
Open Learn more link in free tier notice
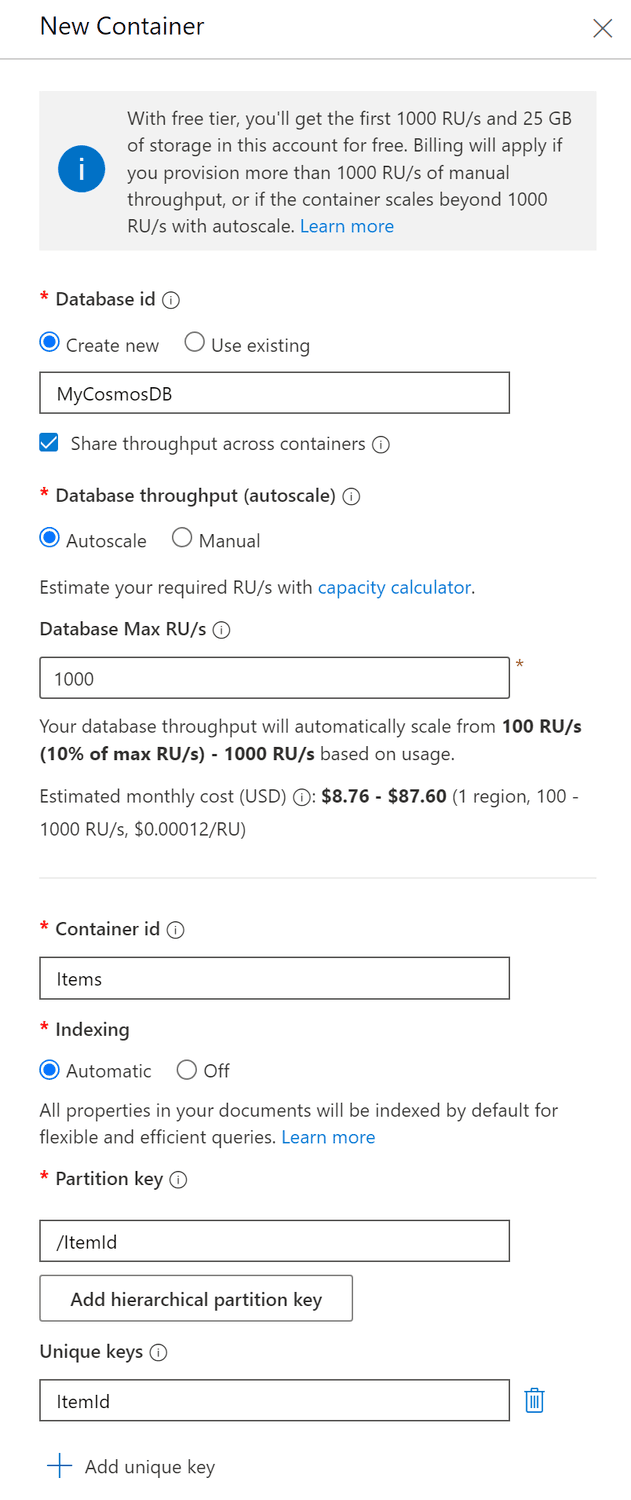point(347,226)
